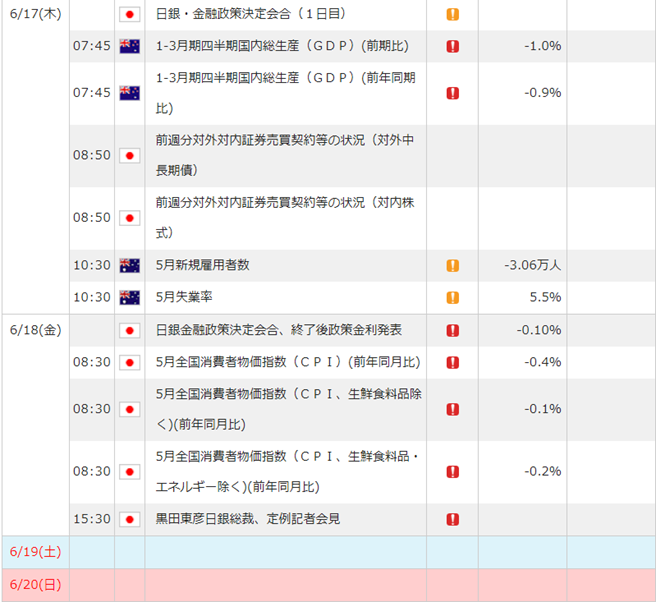656x602 pixels.
Task: Click the -0.4% previous value
Action: [x=543, y=362]
